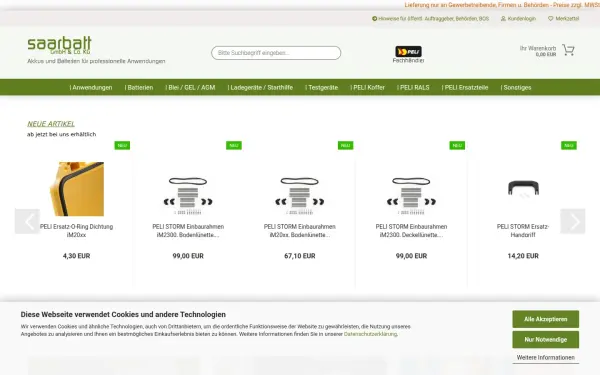Open Weitere Informationen about cookies
Image resolution: width=600 pixels, height=375 pixels.
546,358
